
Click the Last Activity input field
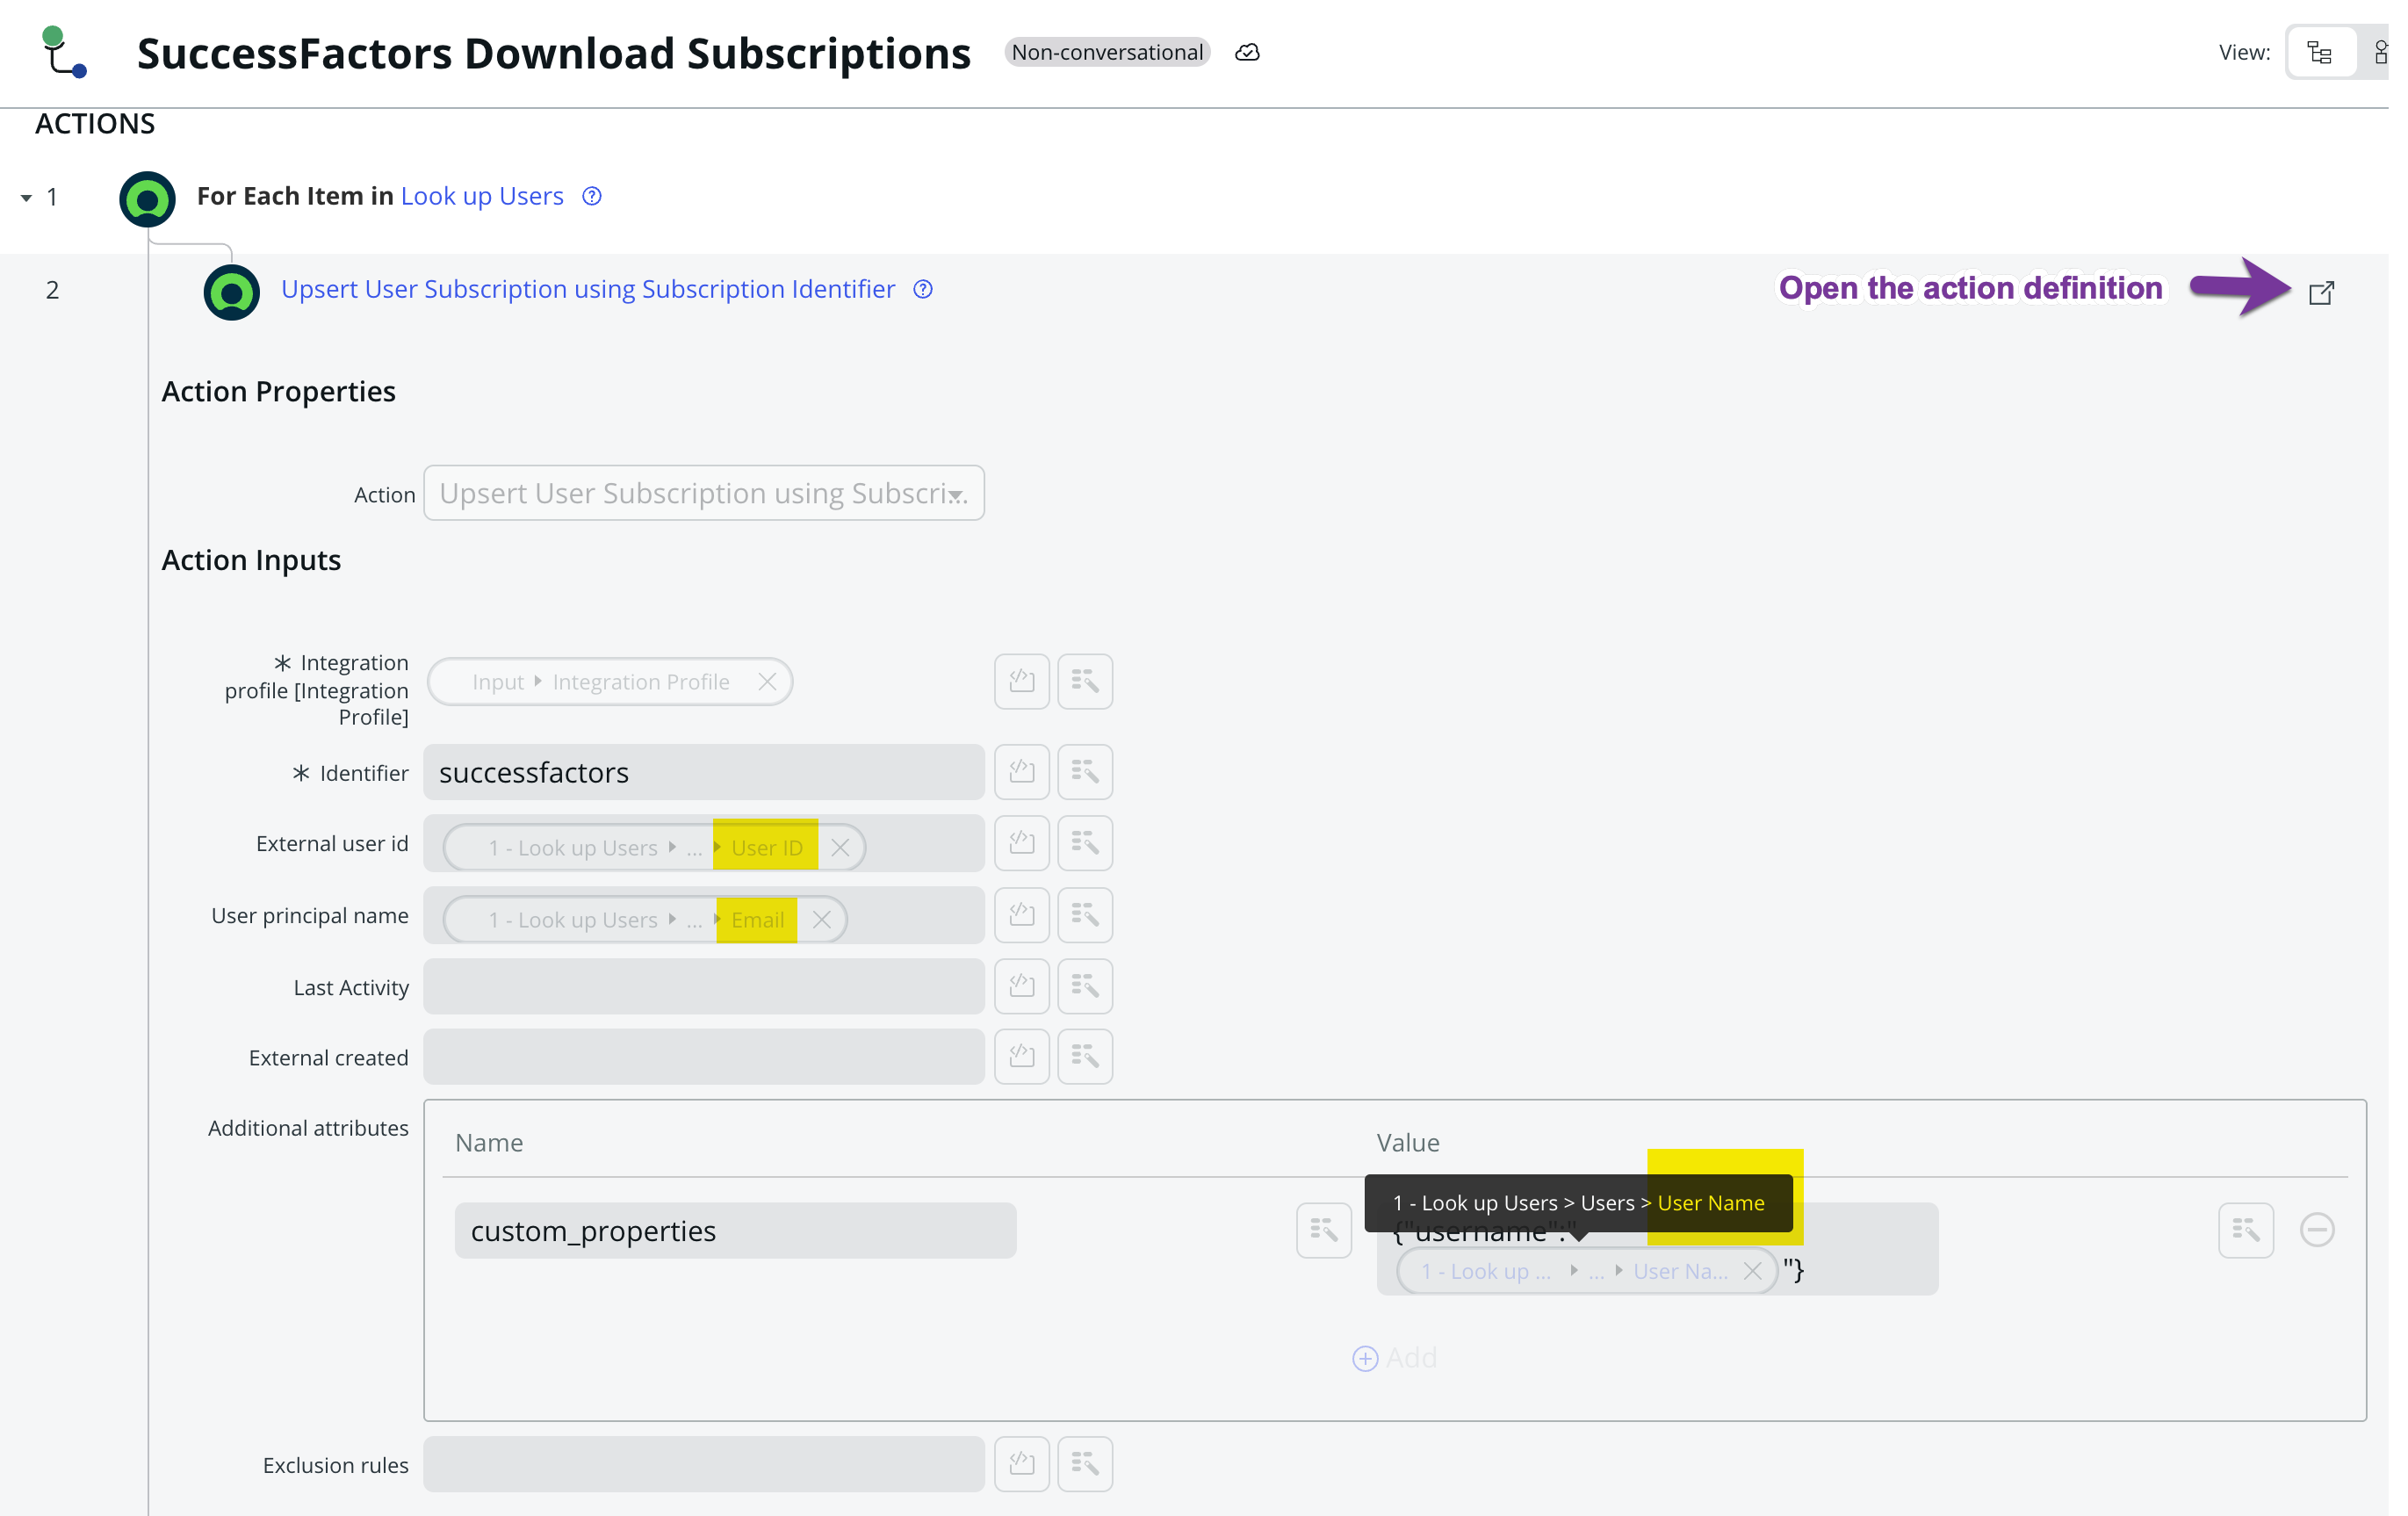[x=704, y=987]
